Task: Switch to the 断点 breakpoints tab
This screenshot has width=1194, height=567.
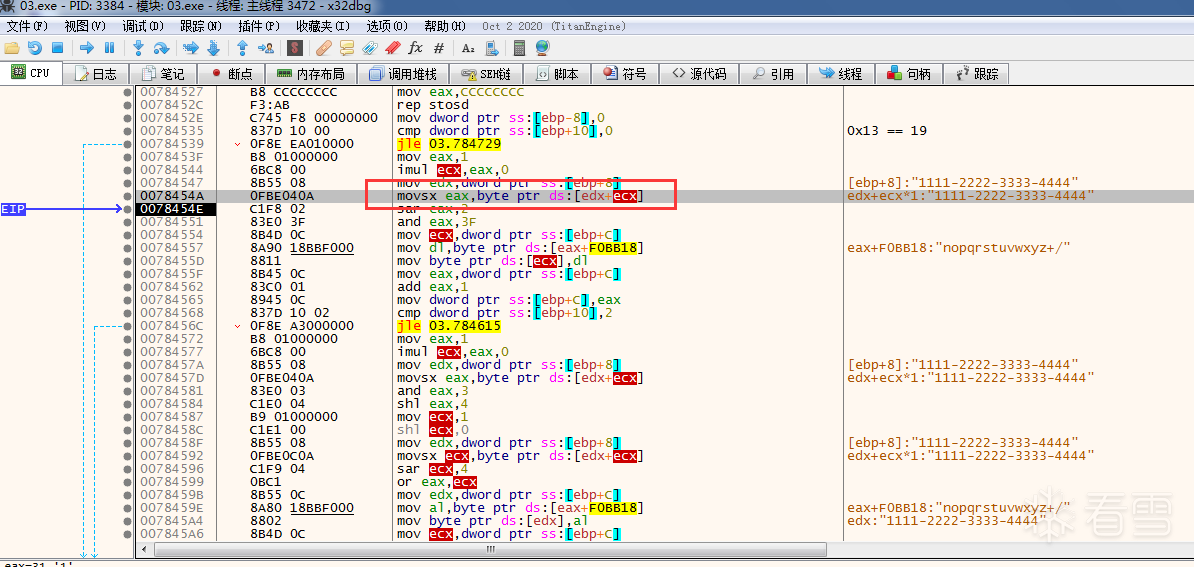Action: coord(231,74)
